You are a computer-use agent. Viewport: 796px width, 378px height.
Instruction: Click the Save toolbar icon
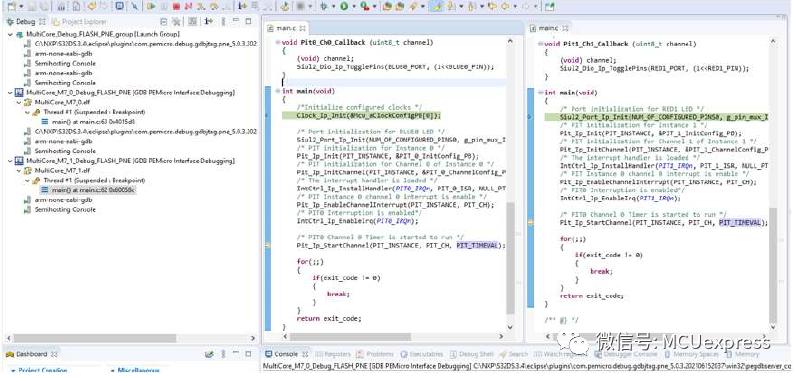[31, 7]
